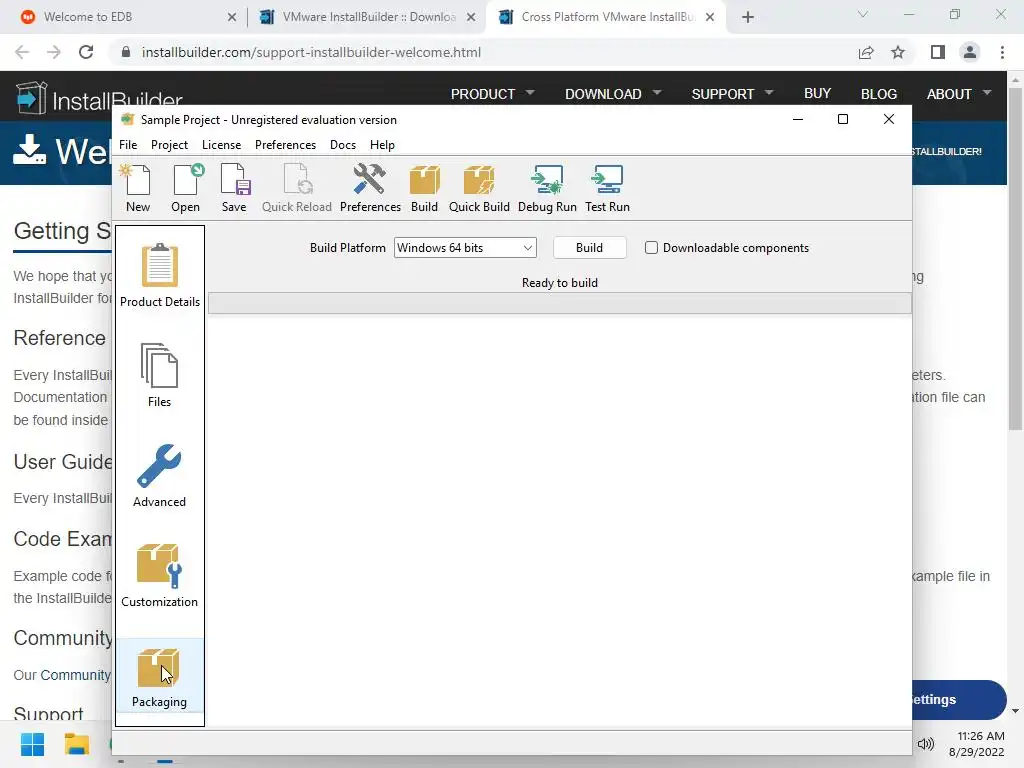Image resolution: width=1024 pixels, height=768 pixels.
Task: Create a New project from toolbar
Action: pyautogui.click(x=138, y=188)
